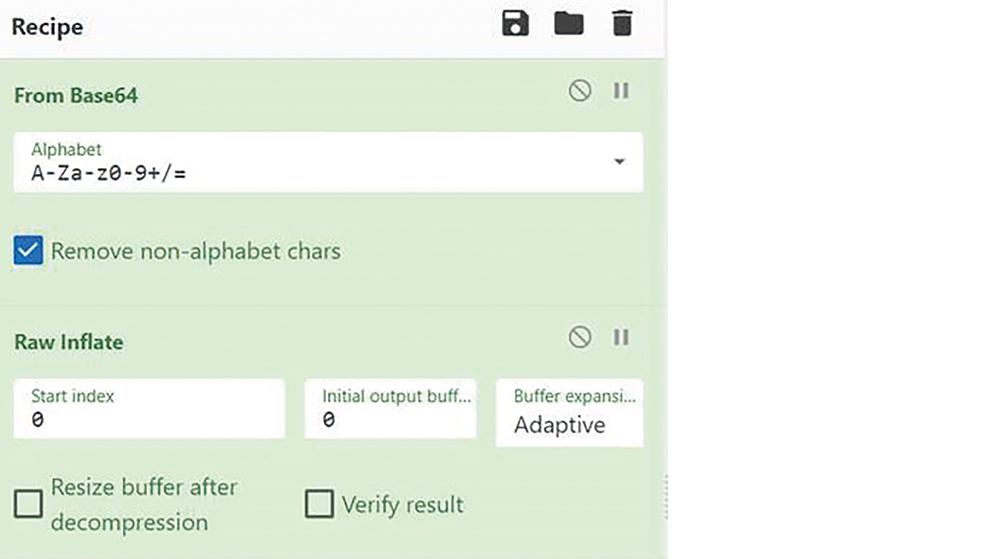Tick the Verify result checkbox
This screenshot has height=559, width=1000.
(319, 504)
